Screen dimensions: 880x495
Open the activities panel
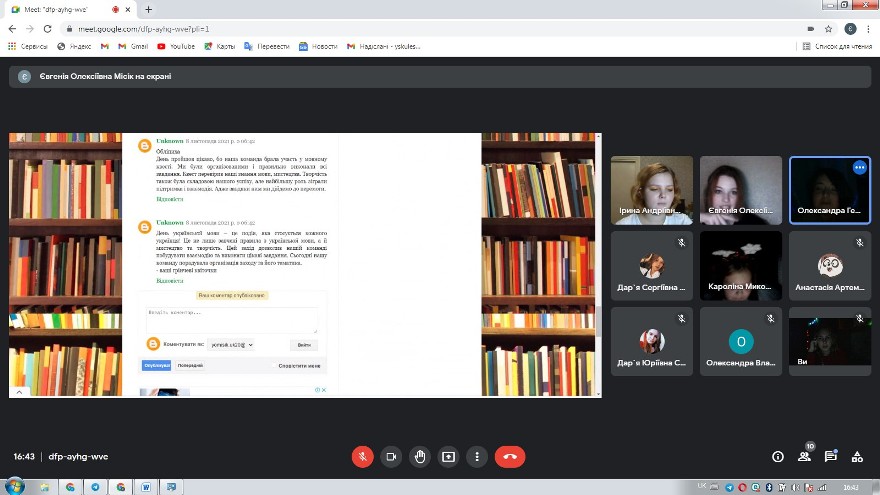point(856,456)
